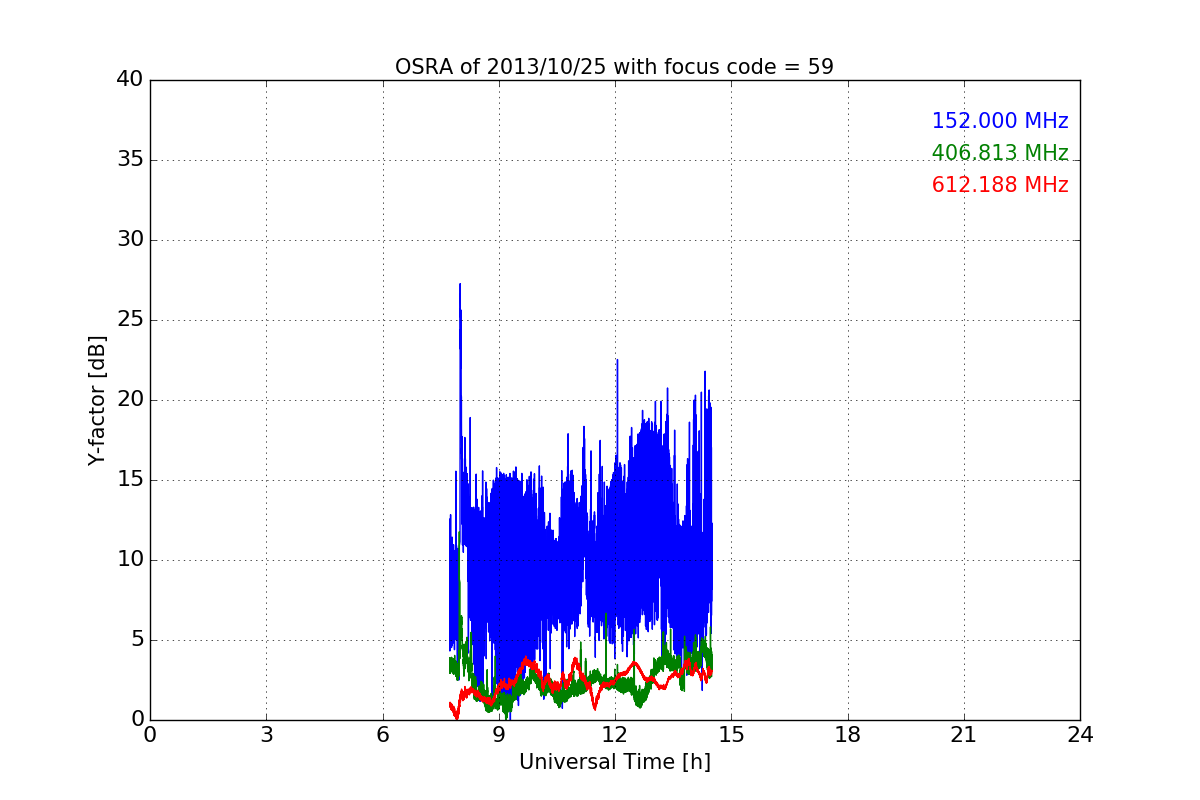Click the x-axis tick label 12
The image size is (1200, 800).
[x=615, y=735]
